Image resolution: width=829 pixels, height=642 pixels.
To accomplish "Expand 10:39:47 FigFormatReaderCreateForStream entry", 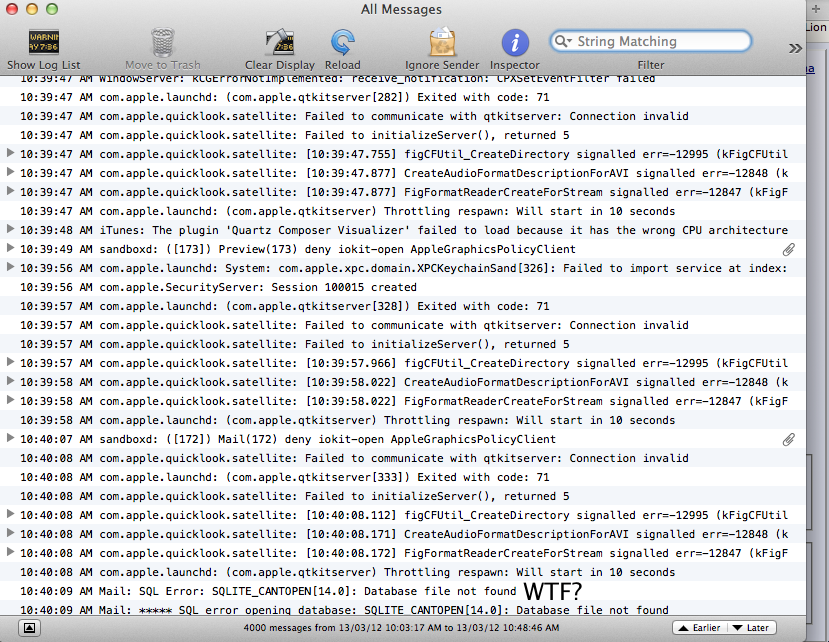I will pos(10,191).
